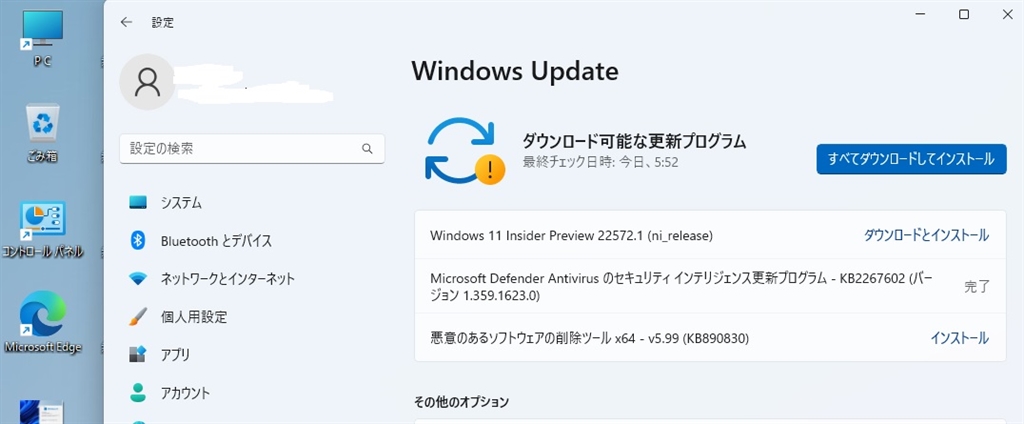Click the user profile avatar icon
Screen dimensions: 1024x424
click(x=147, y=82)
